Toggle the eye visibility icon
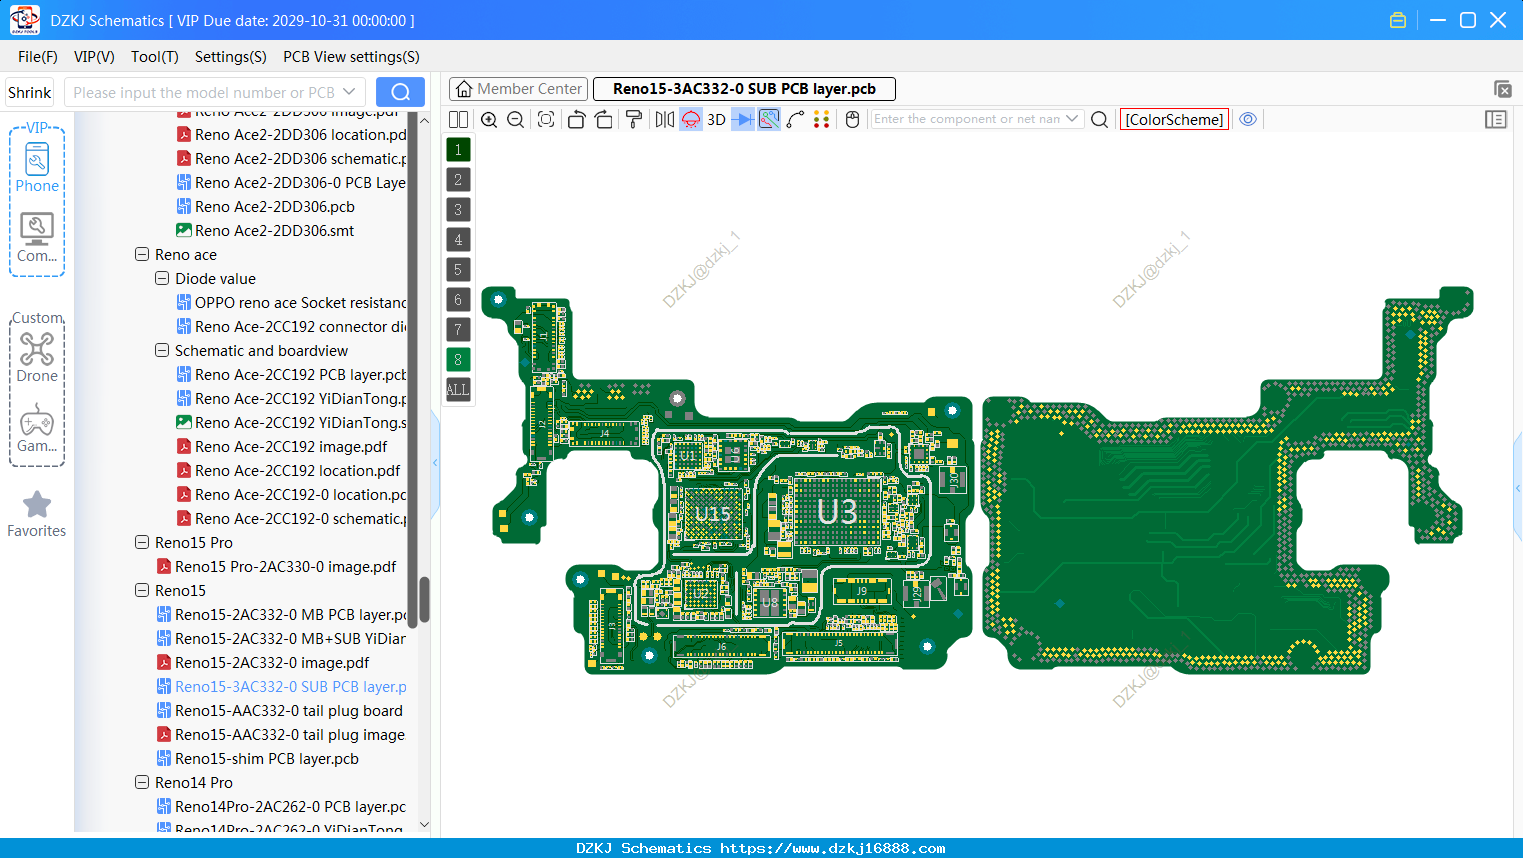 click(x=1248, y=119)
